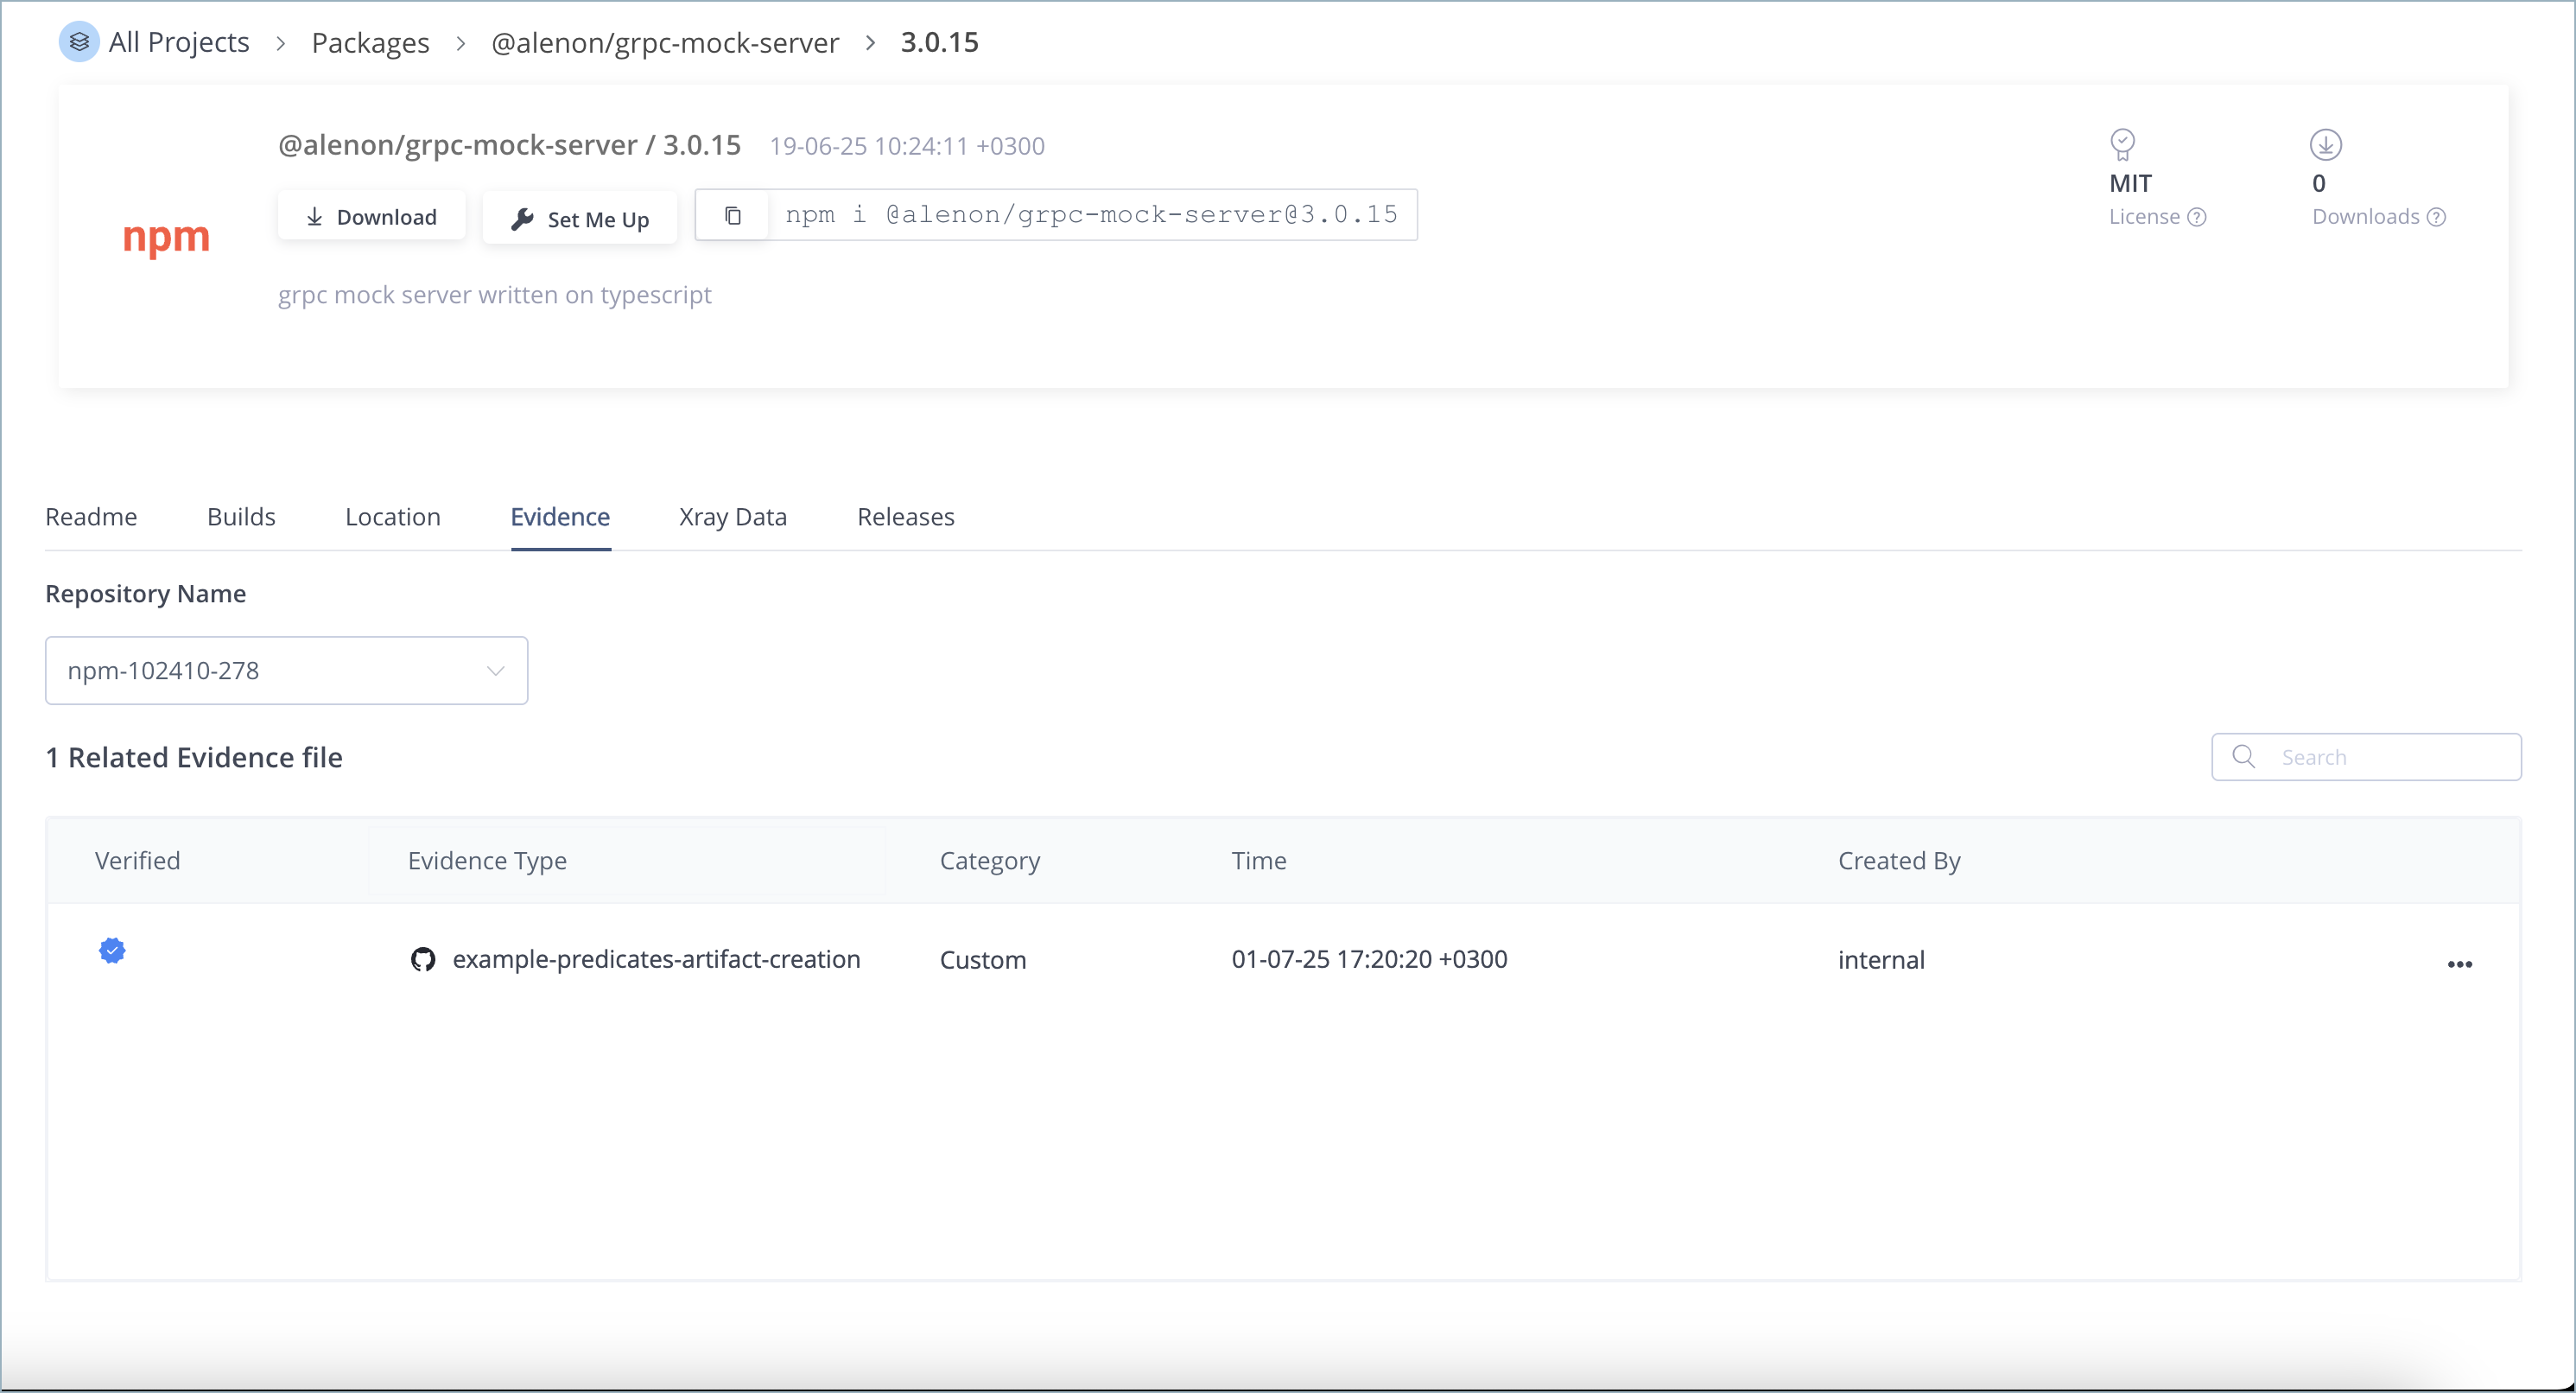Image resolution: width=2576 pixels, height=1393 pixels.
Task: Go to Packages in breadcrumb
Action: 370,43
